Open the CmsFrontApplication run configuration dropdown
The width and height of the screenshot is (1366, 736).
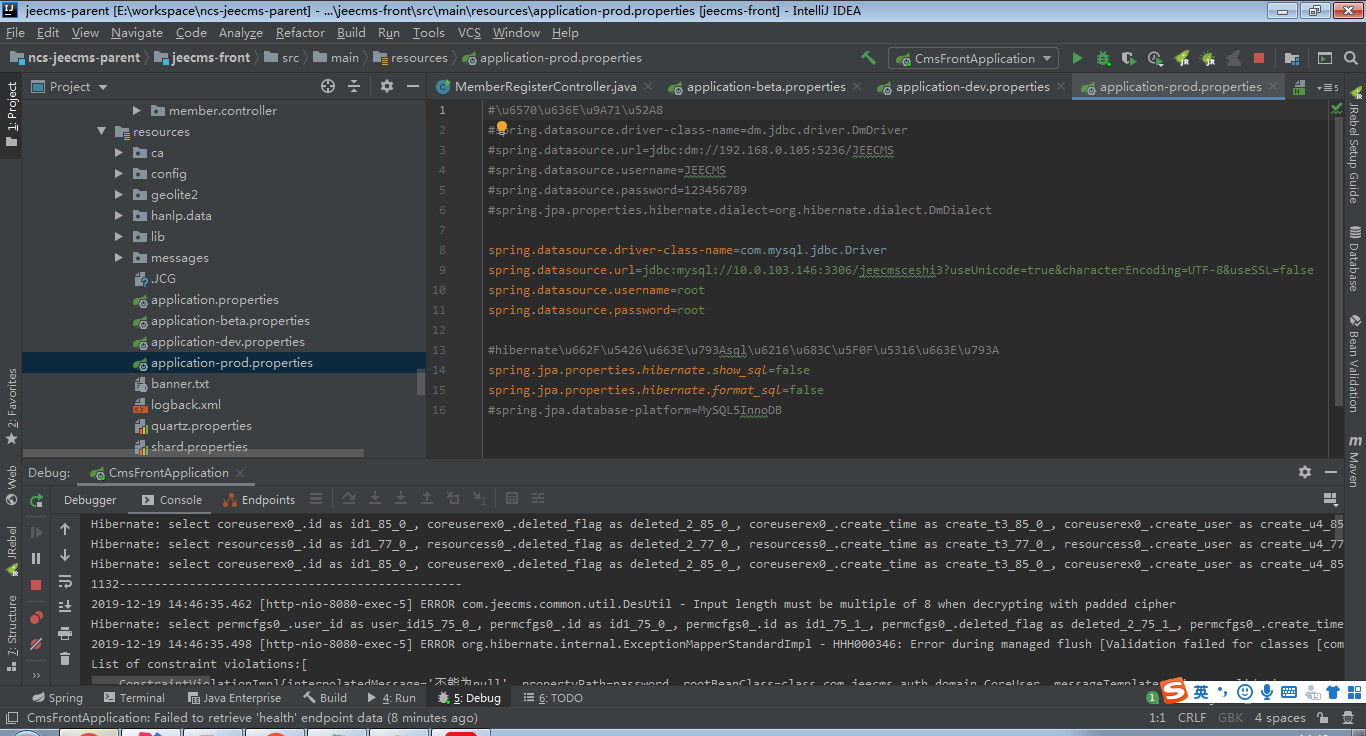tap(973, 59)
